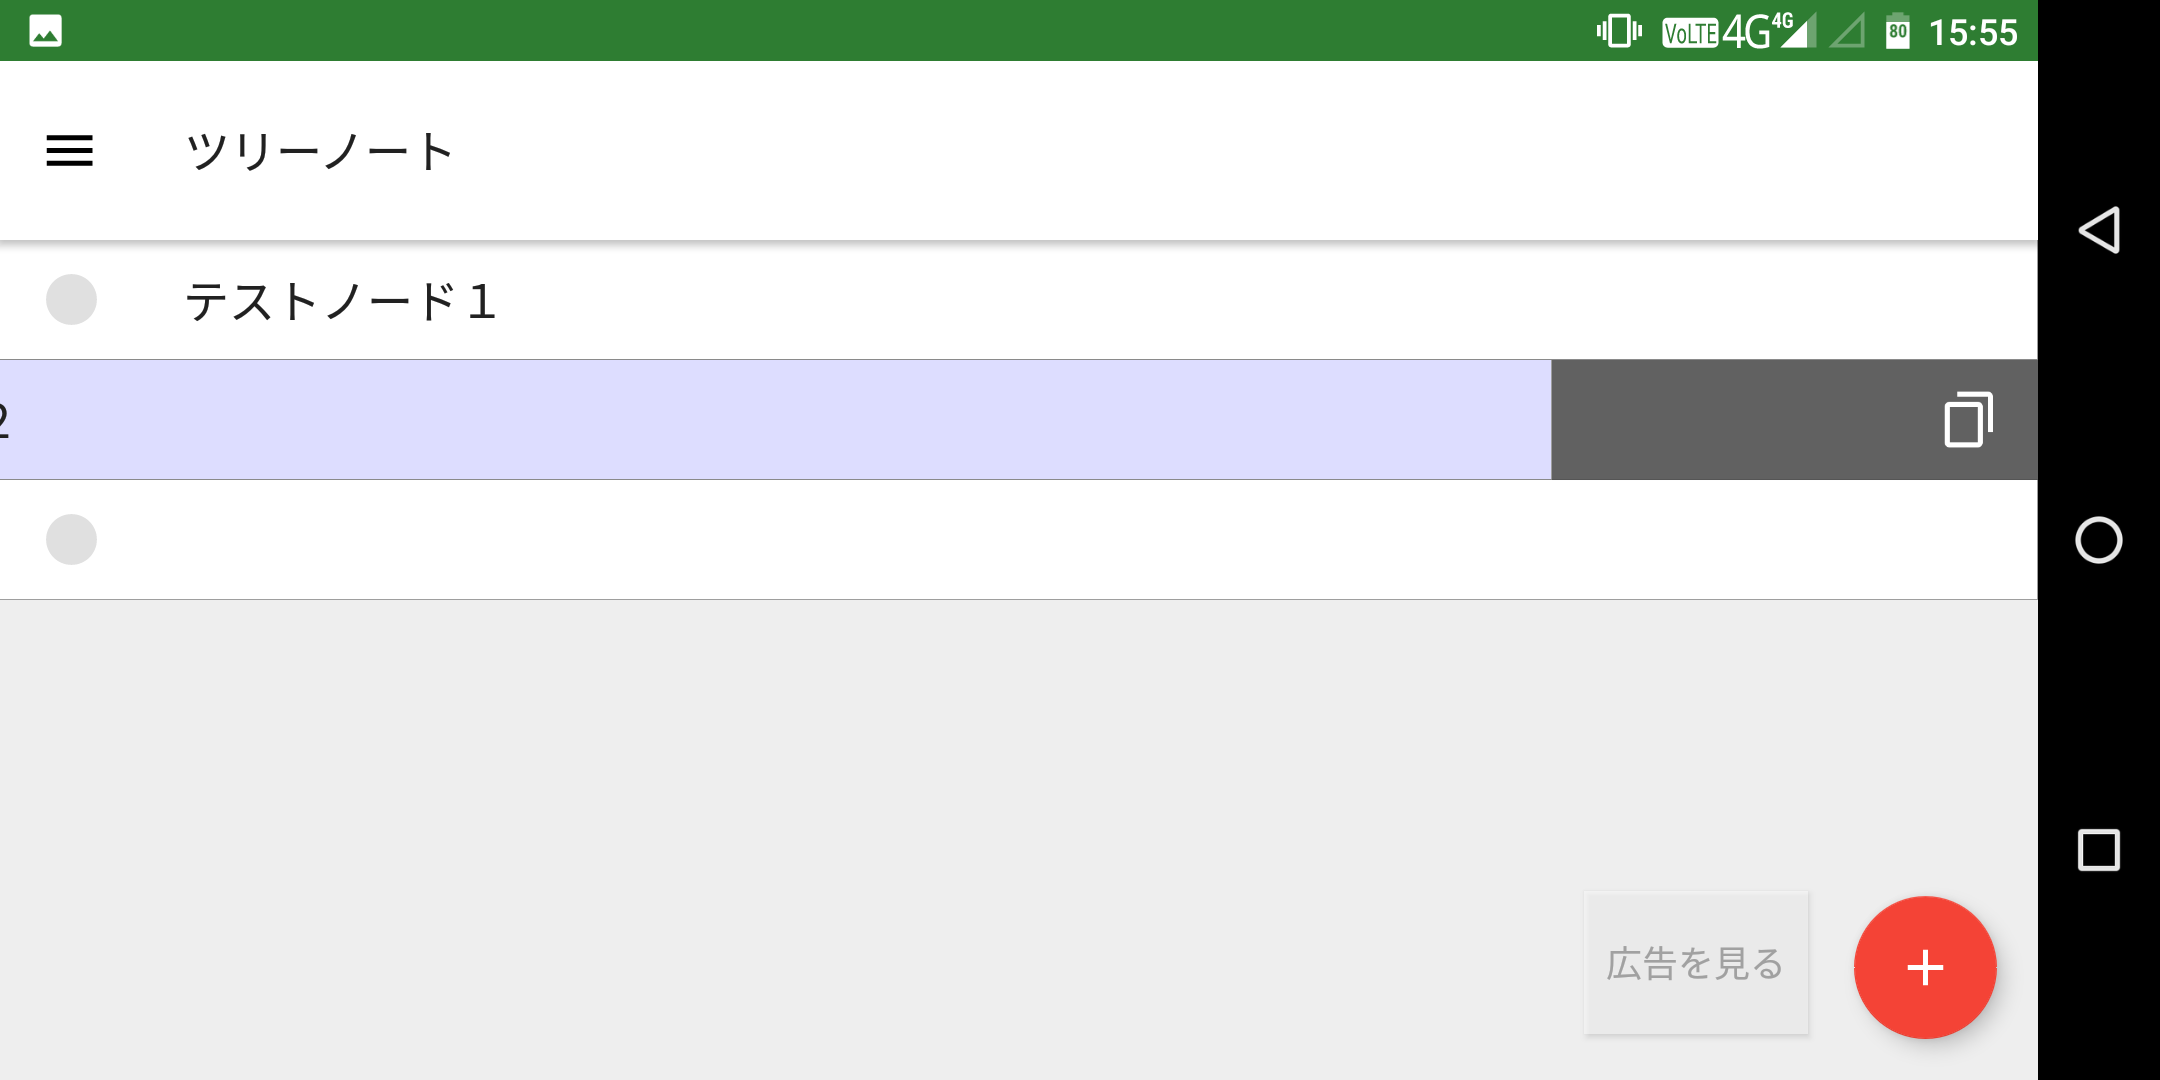Tap the battery indicator in status bar
Viewport: 2160px width, 1080px height.
click(x=1897, y=32)
